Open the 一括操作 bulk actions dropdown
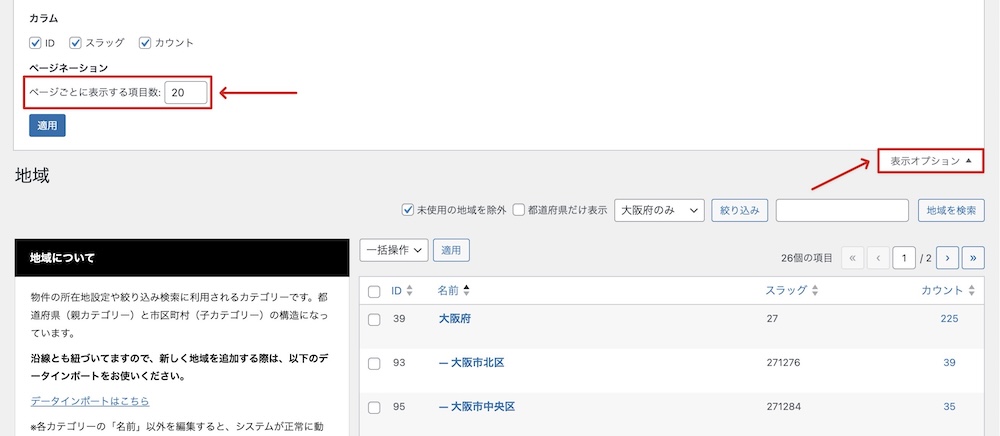The image size is (1000, 436). coord(393,251)
